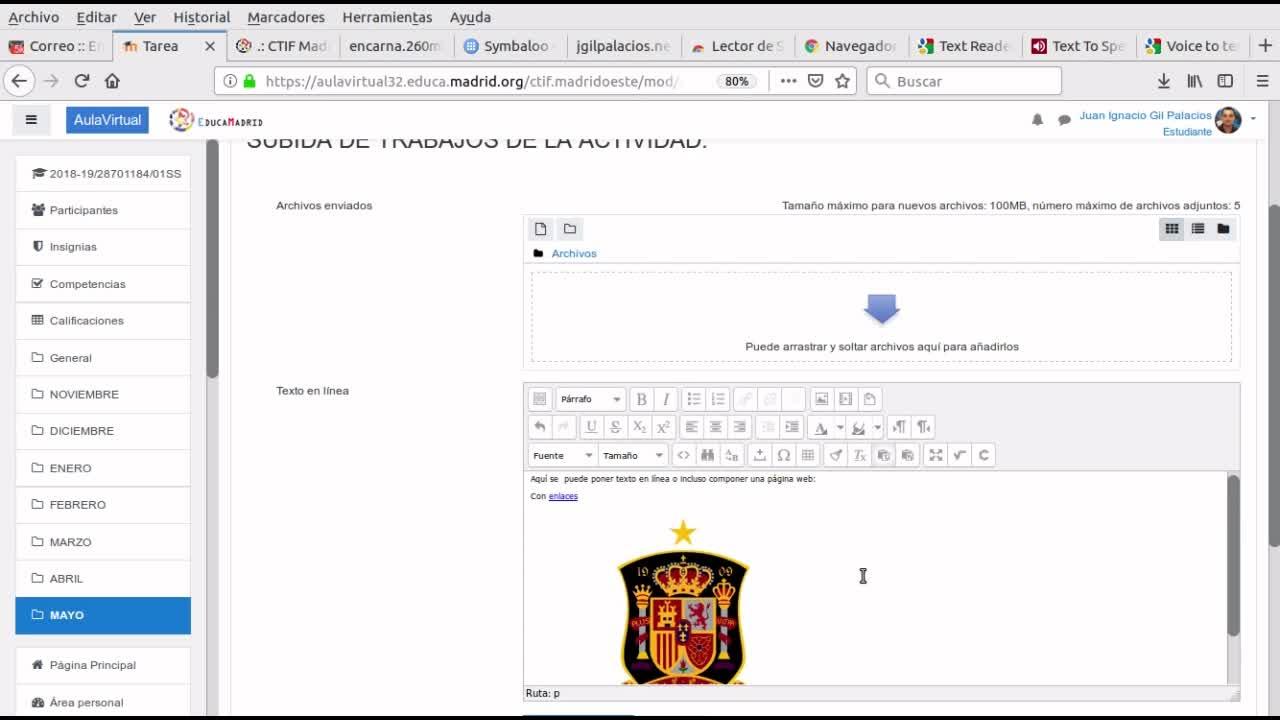Toggle bold formatting in the editor
Viewport: 1280px width, 720px height.
click(x=642, y=399)
